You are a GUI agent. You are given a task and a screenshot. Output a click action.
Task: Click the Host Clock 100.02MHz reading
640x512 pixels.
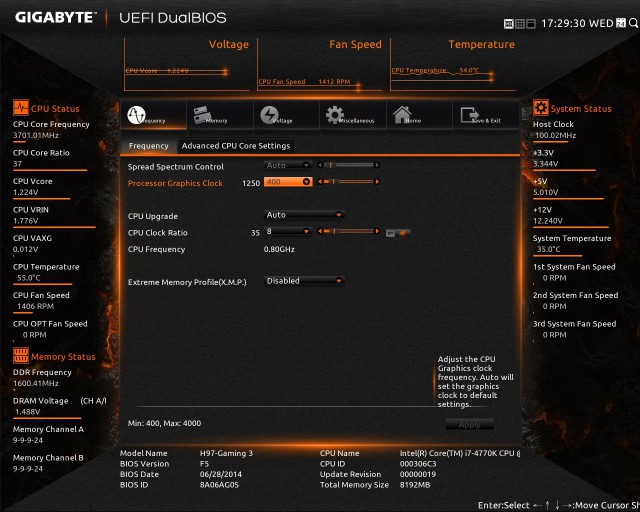point(555,135)
